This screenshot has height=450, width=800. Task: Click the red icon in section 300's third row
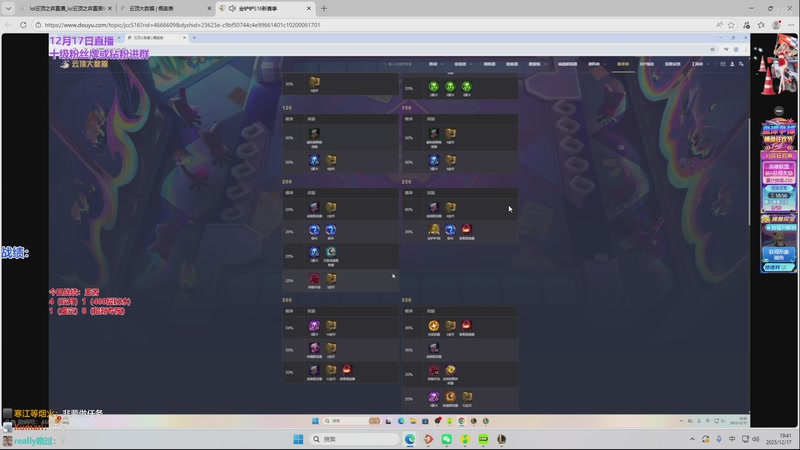(x=347, y=369)
